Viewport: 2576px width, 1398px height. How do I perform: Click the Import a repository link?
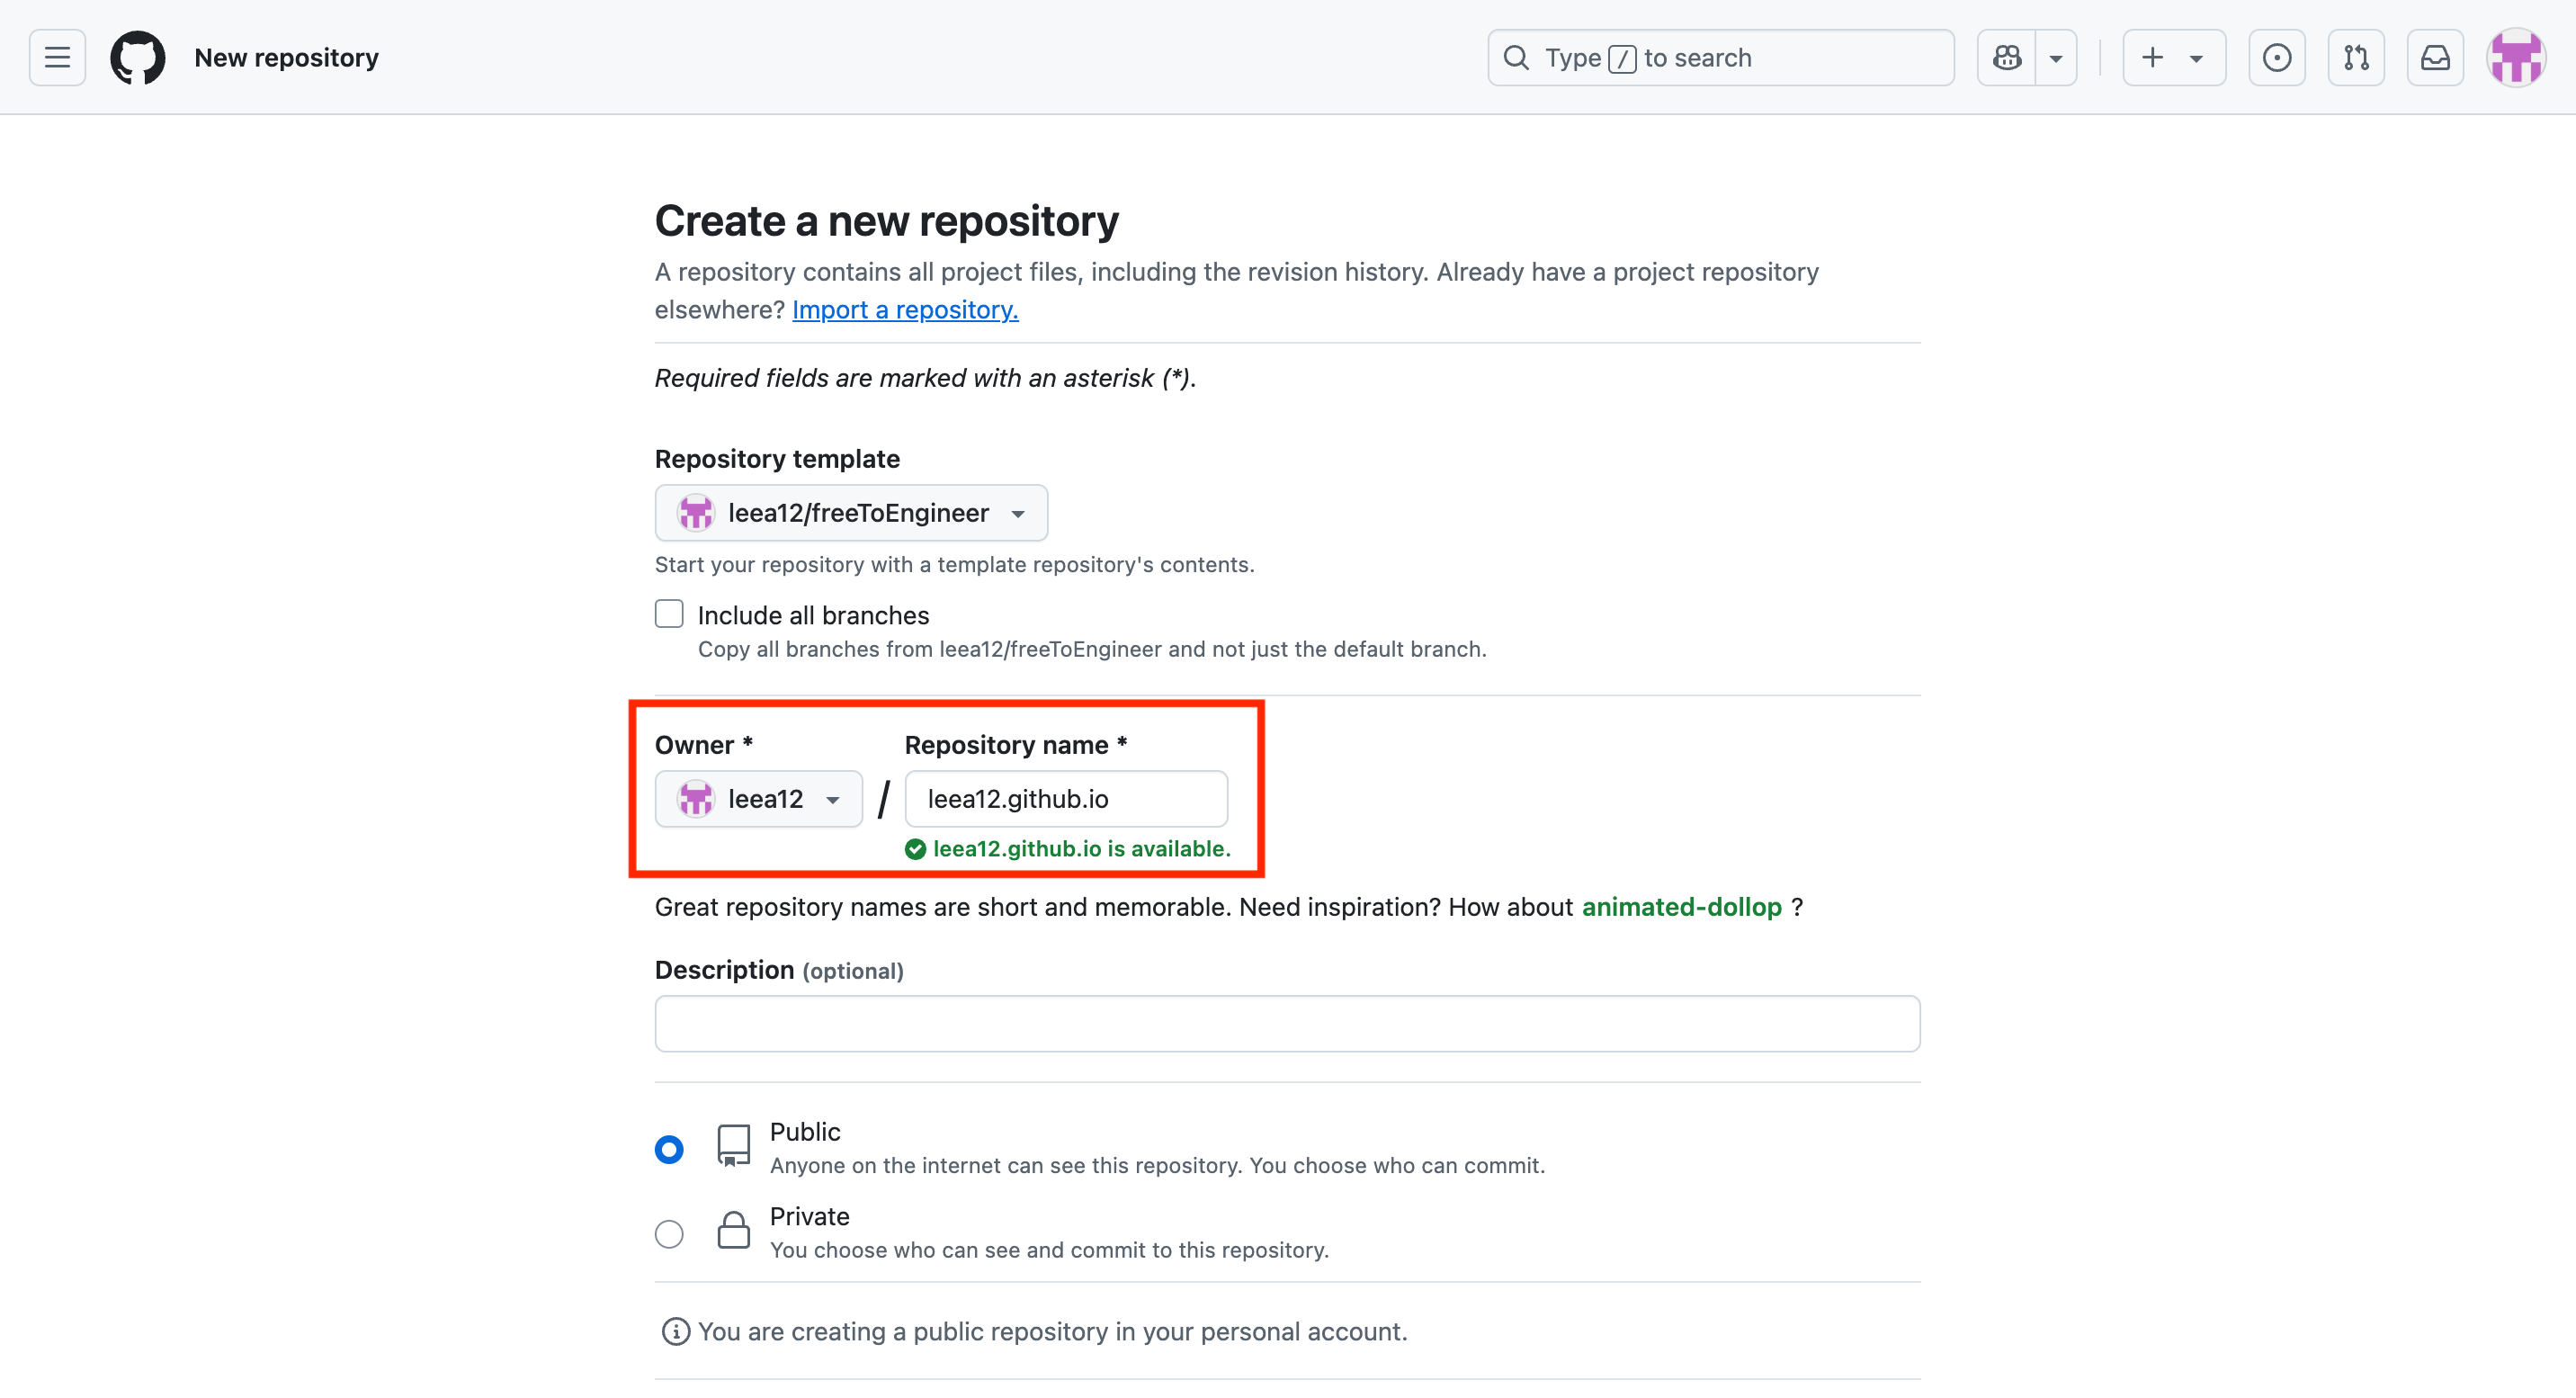pyautogui.click(x=905, y=310)
